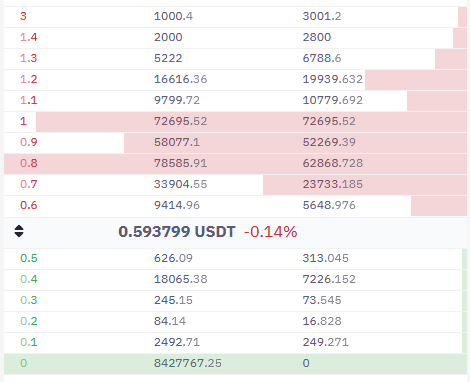Click the last price 0.593799 USDT

coord(177,232)
